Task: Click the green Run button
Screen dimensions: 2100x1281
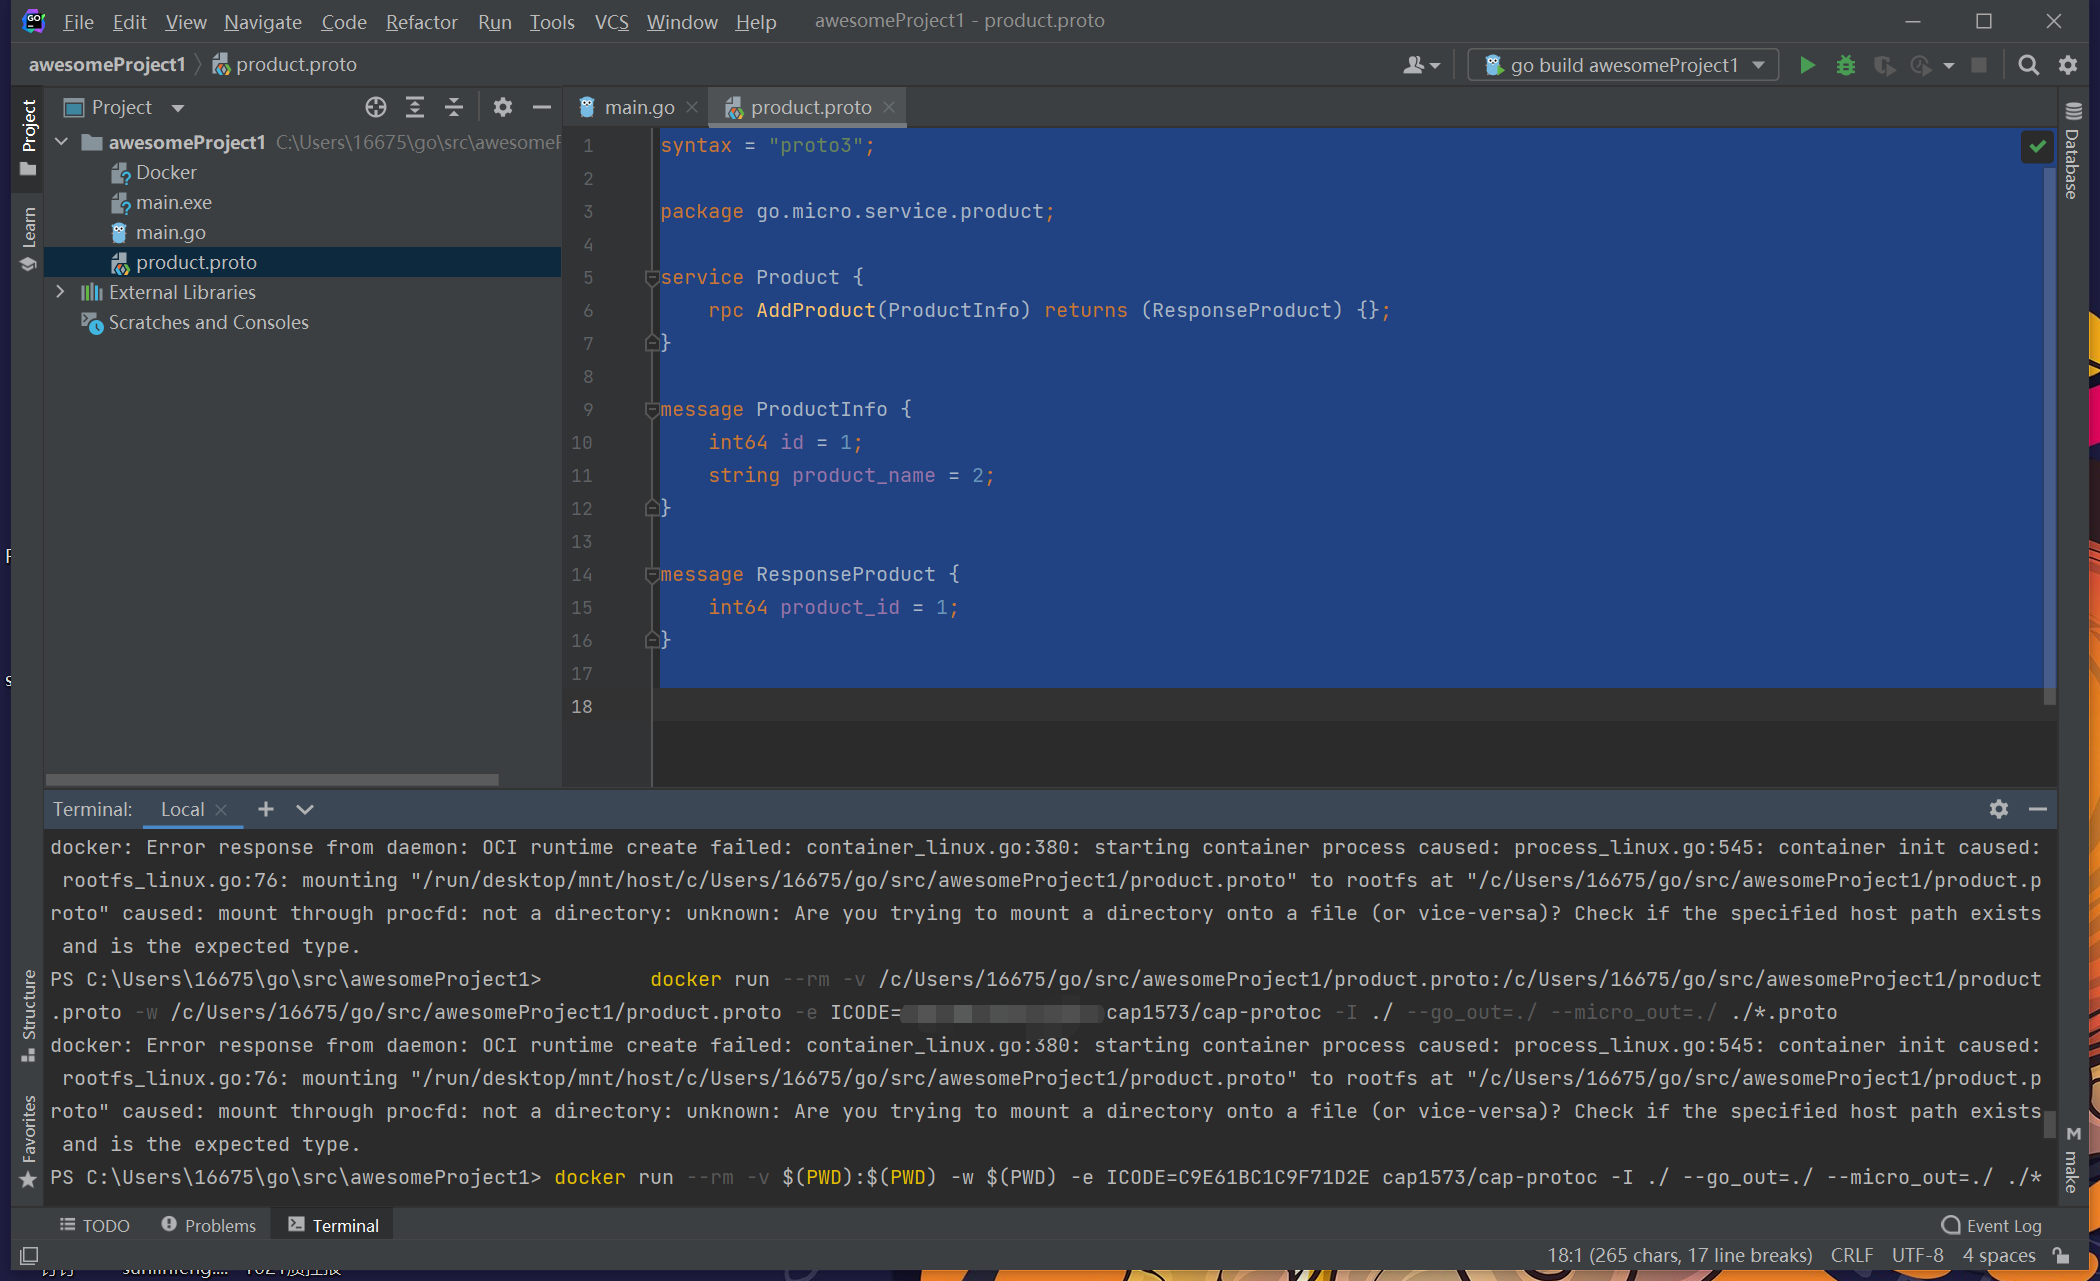Action: (x=1807, y=65)
